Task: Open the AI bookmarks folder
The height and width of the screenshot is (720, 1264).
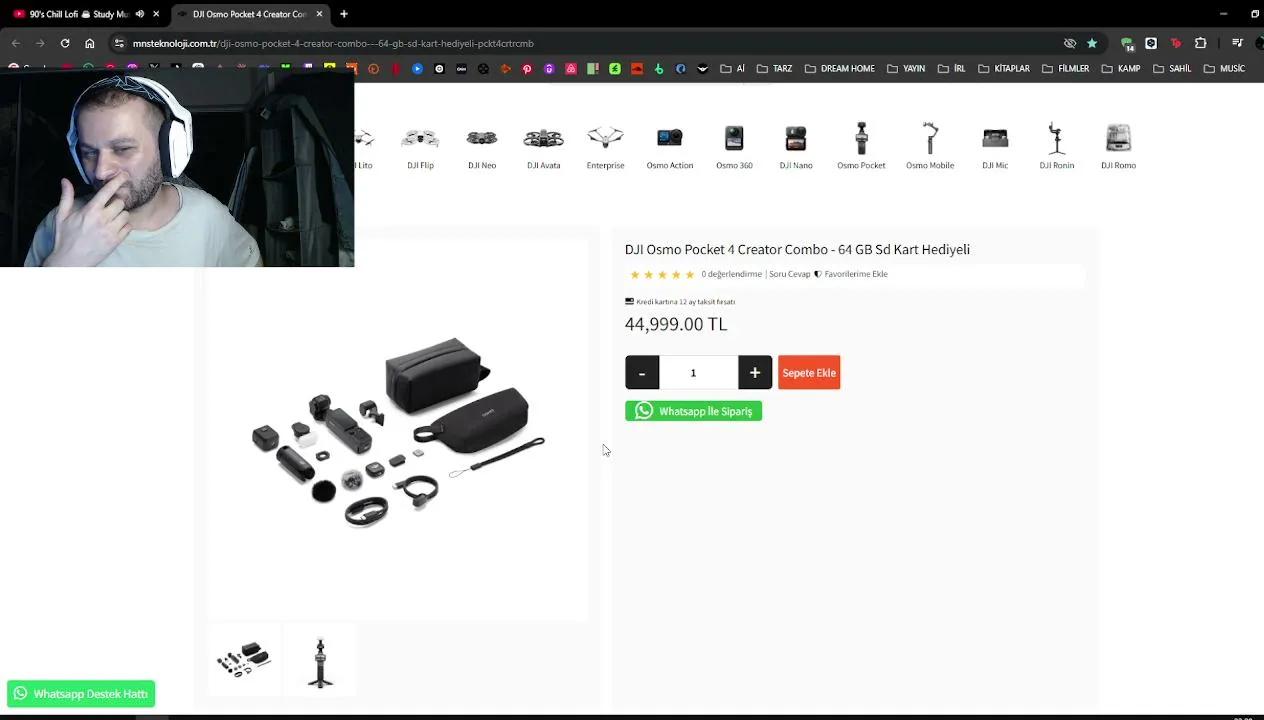Action: (x=733, y=69)
